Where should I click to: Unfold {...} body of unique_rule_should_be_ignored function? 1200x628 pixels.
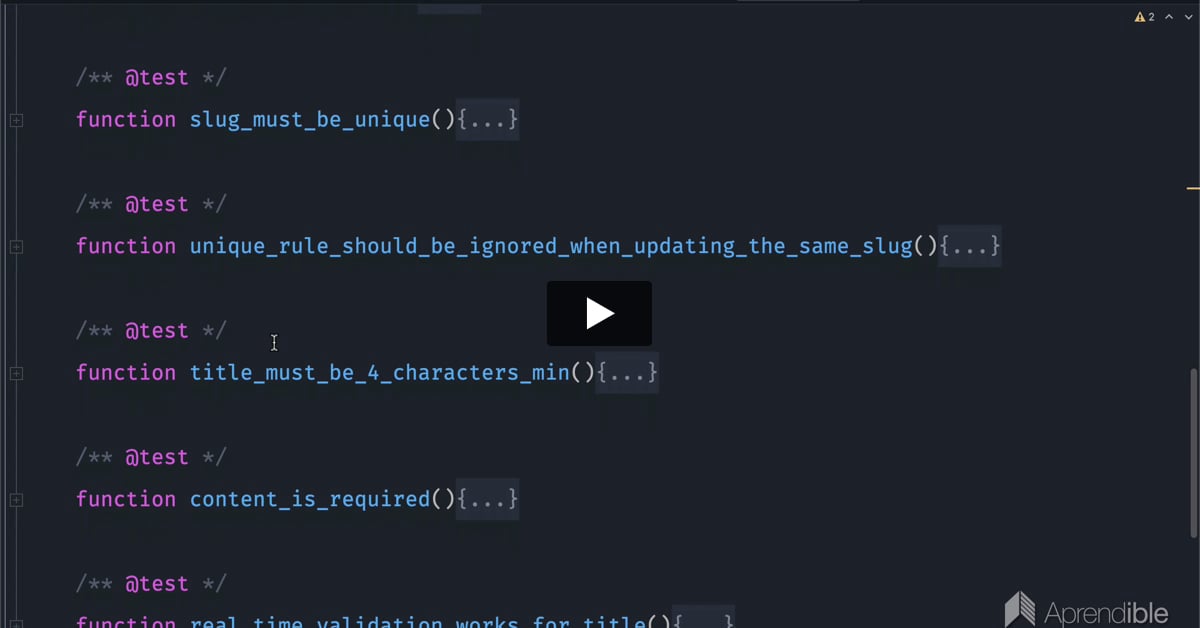(970, 246)
